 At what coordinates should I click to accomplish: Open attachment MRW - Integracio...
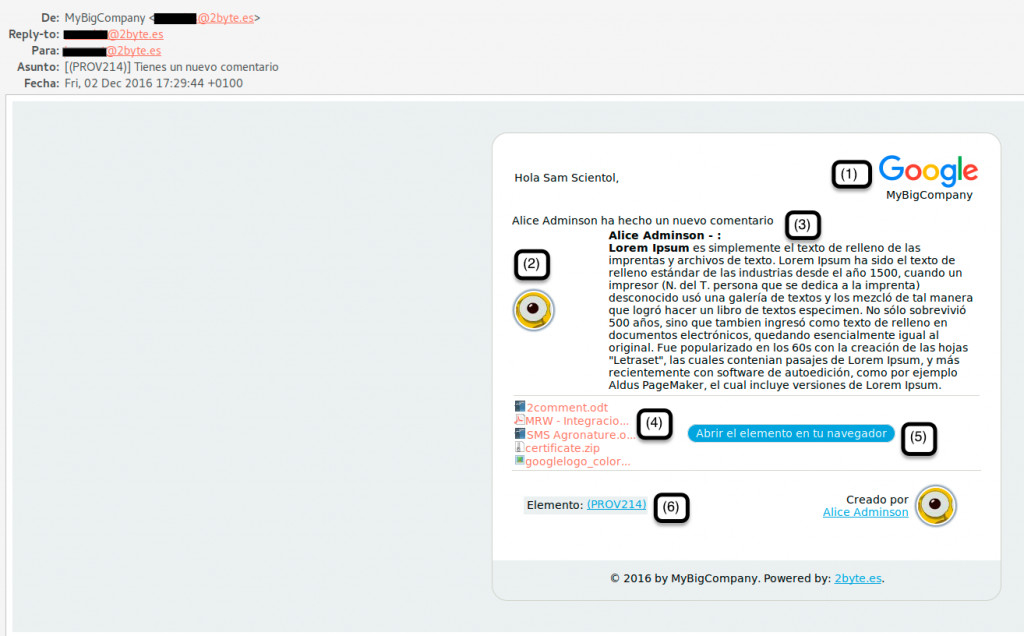tap(577, 421)
